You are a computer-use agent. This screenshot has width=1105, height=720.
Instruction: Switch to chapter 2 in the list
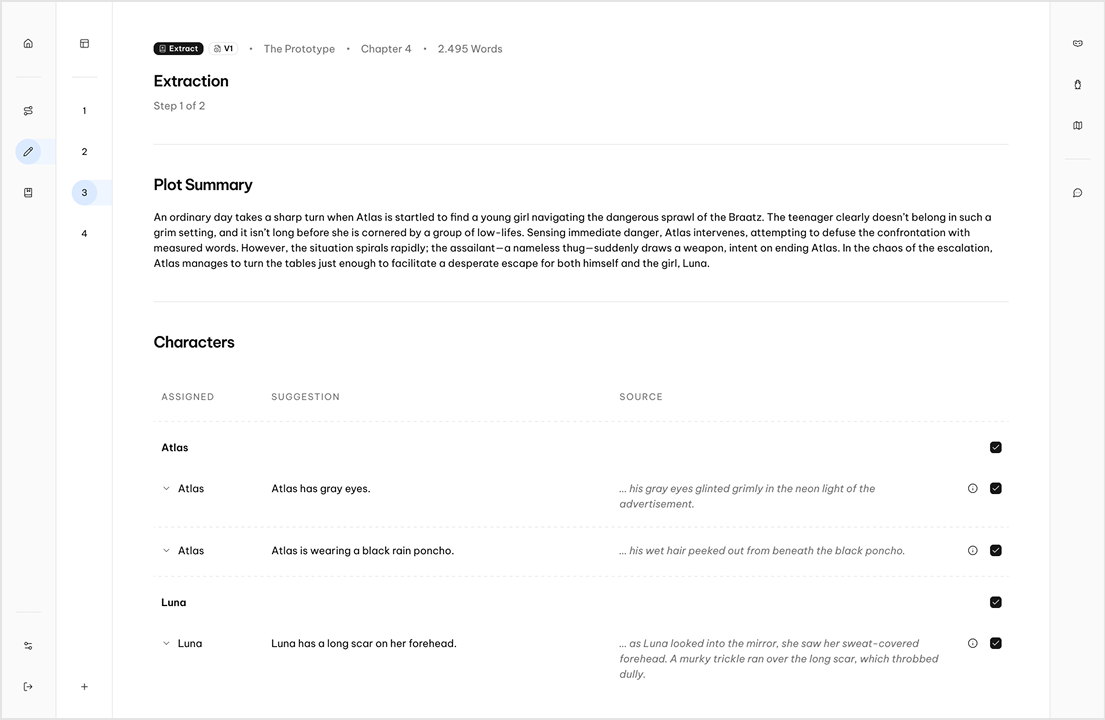tap(85, 151)
